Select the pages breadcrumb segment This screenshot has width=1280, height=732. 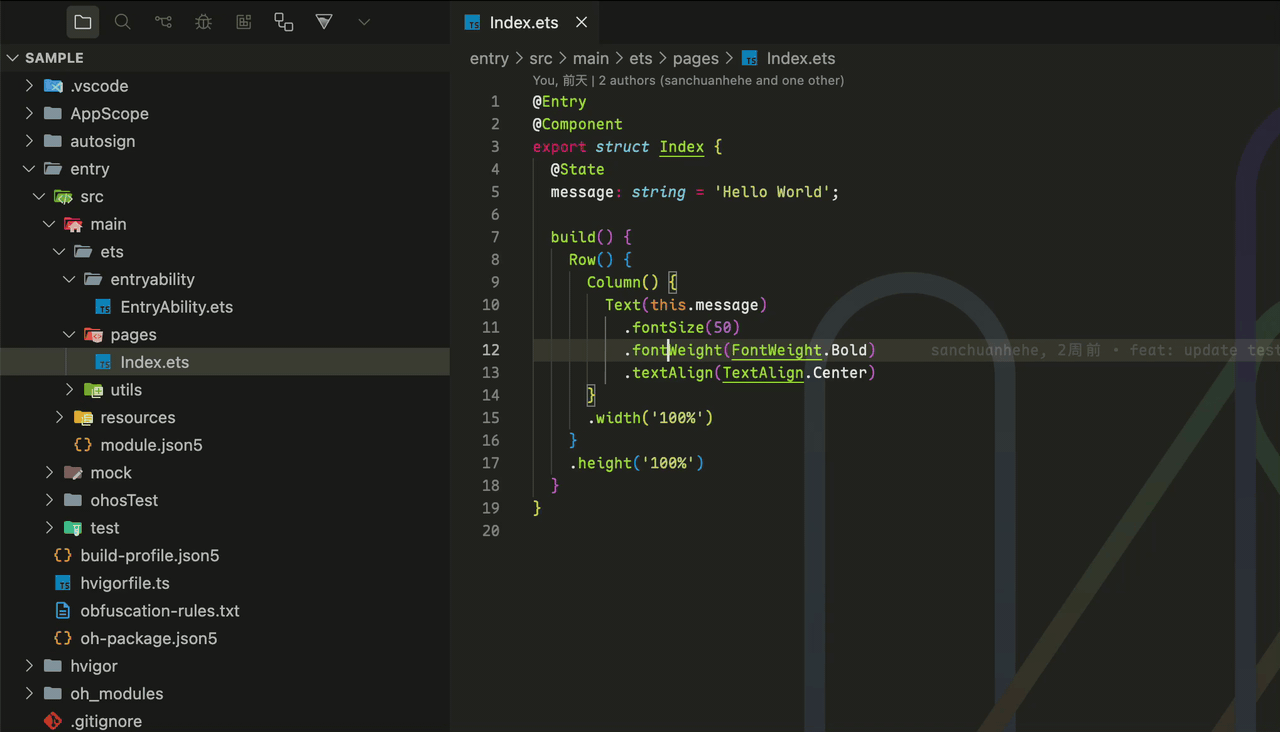(696, 58)
